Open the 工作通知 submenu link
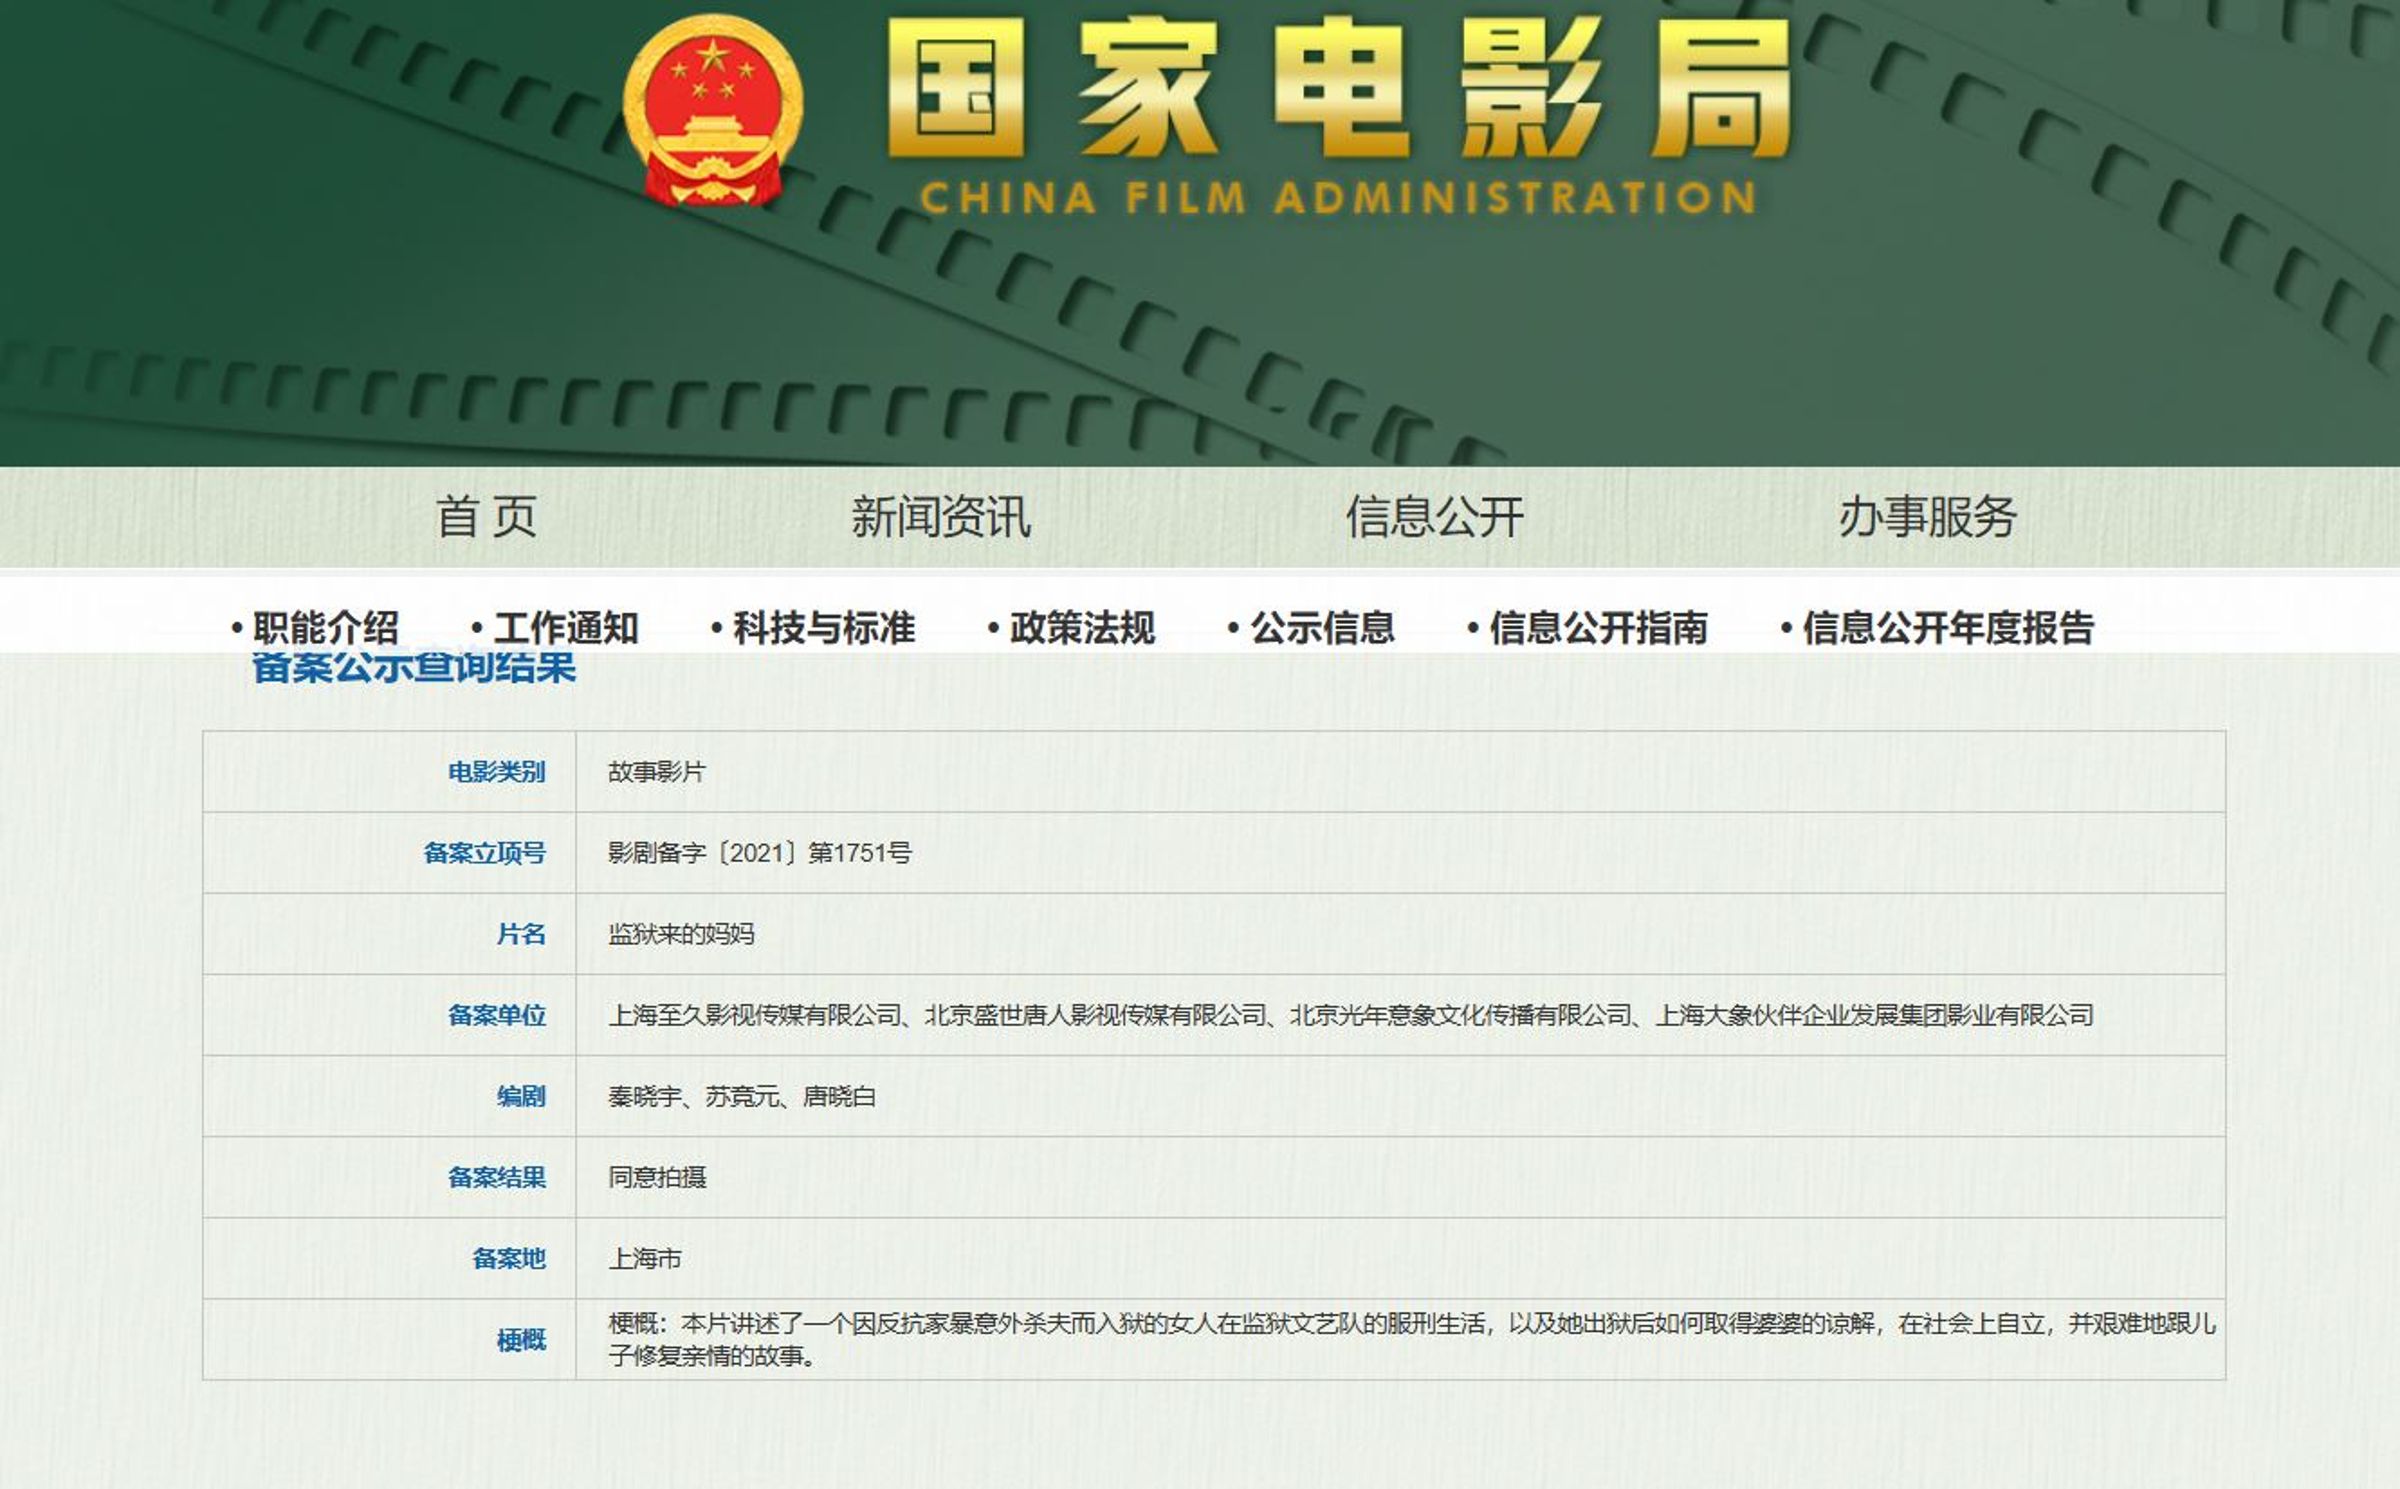2400x1489 pixels. [x=565, y=628]
